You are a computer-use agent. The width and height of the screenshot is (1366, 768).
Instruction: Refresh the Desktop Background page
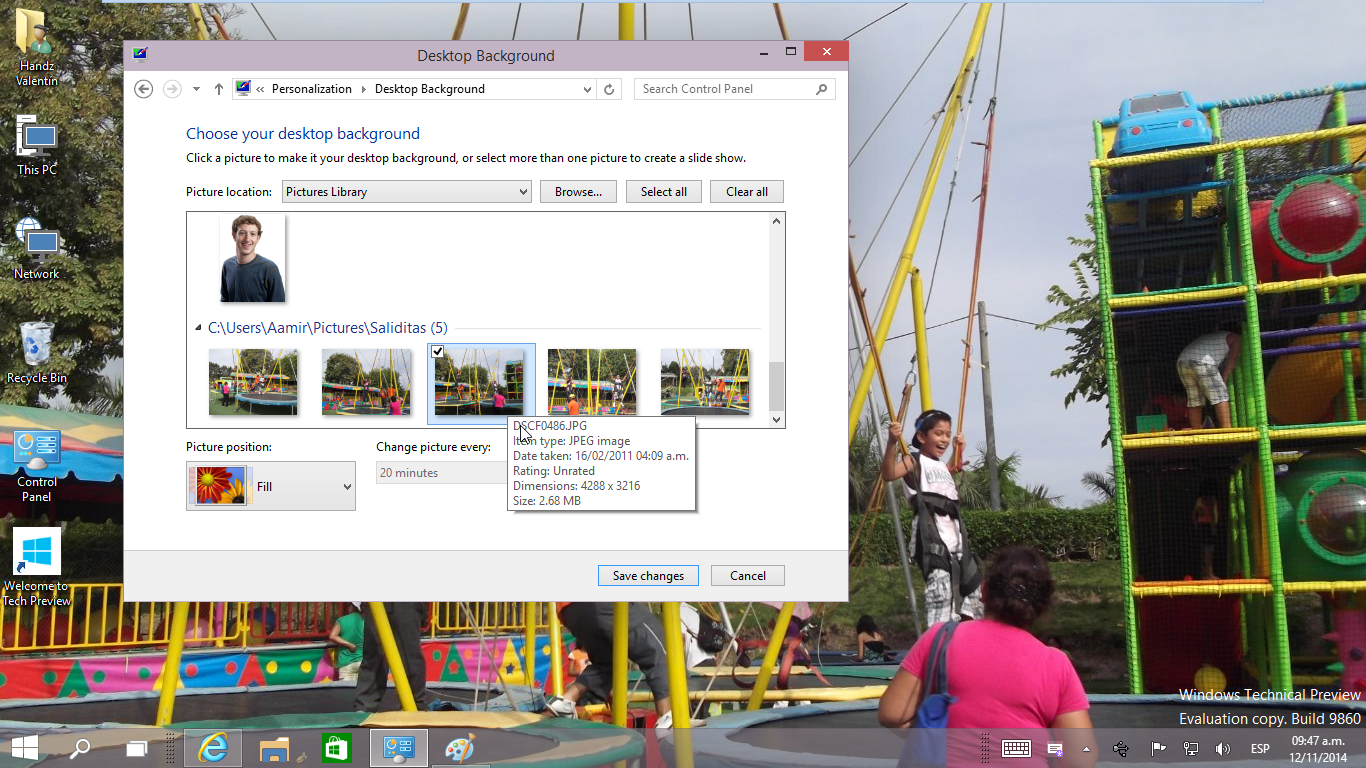[x=609, y=89]
